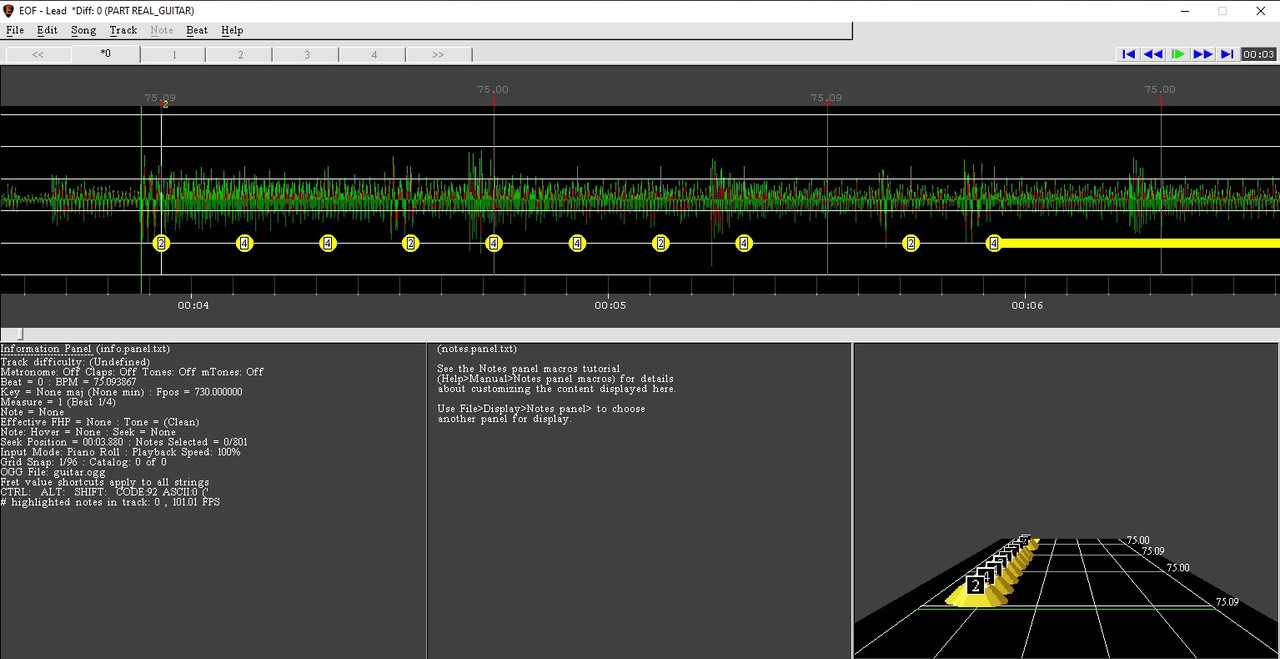Screen dimensions: 1280x659
Task: Open the Beat menu
Action: pyautogui.click(x=197, y=30)
